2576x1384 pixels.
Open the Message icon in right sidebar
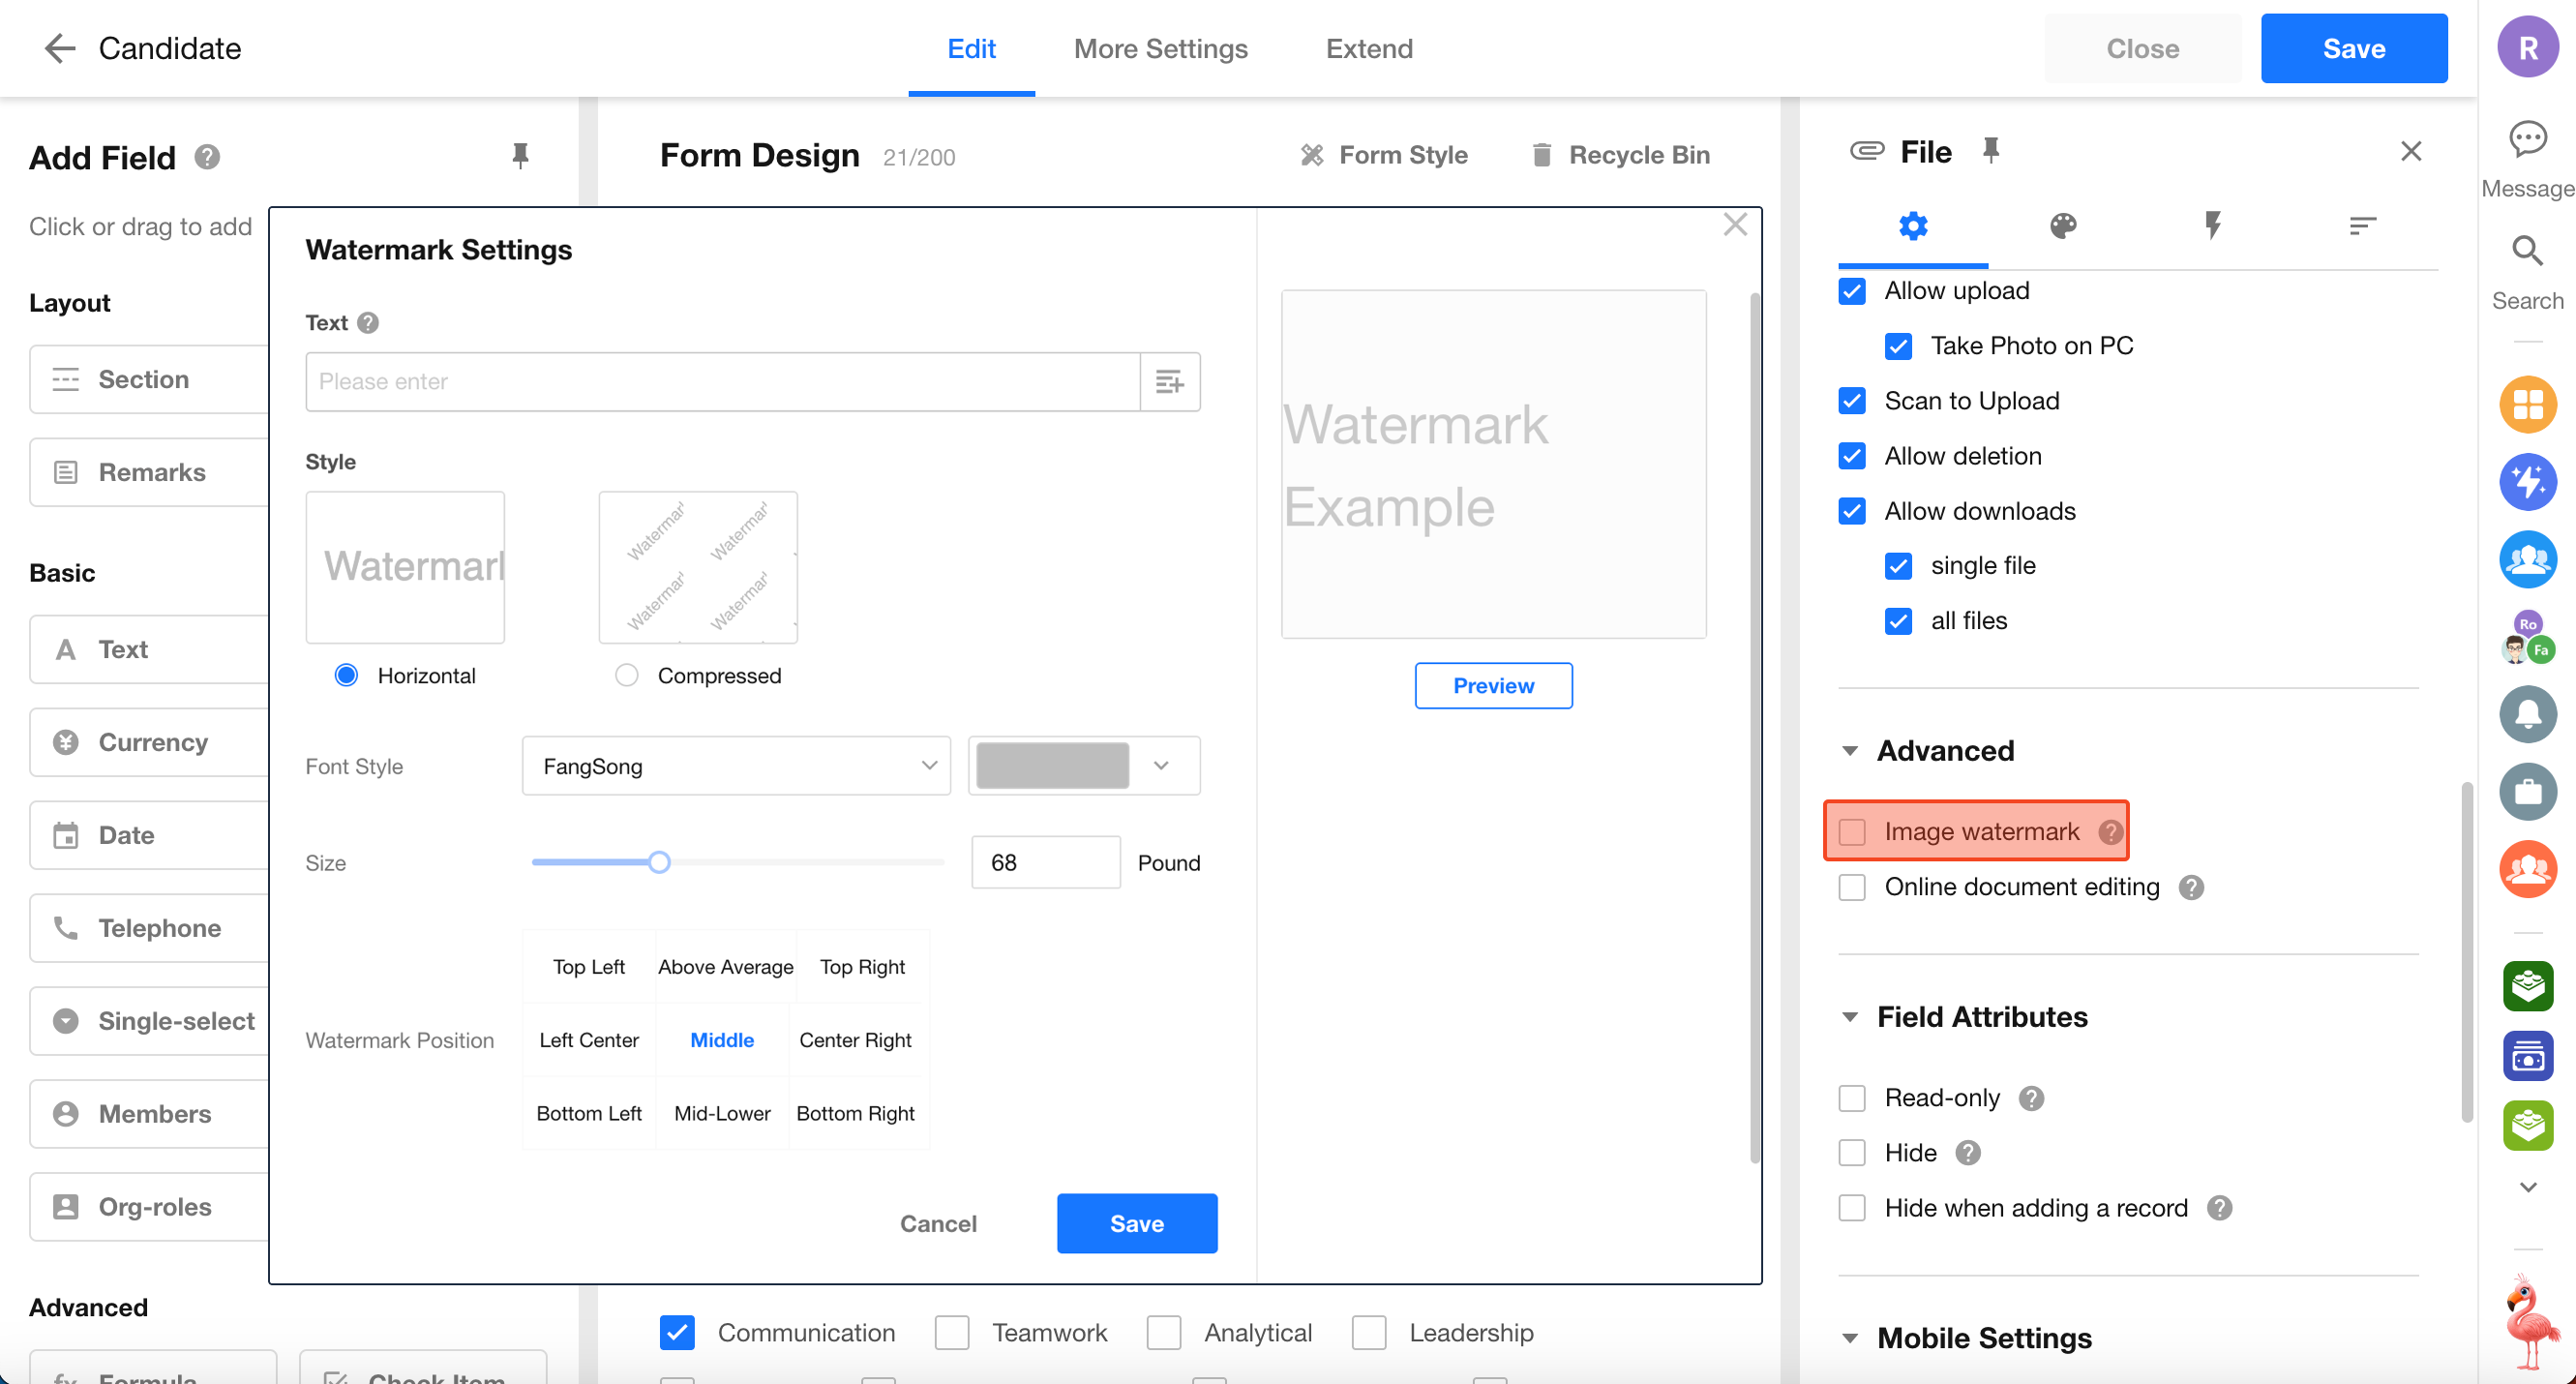pyautogui.click(x=2527, y=140)
